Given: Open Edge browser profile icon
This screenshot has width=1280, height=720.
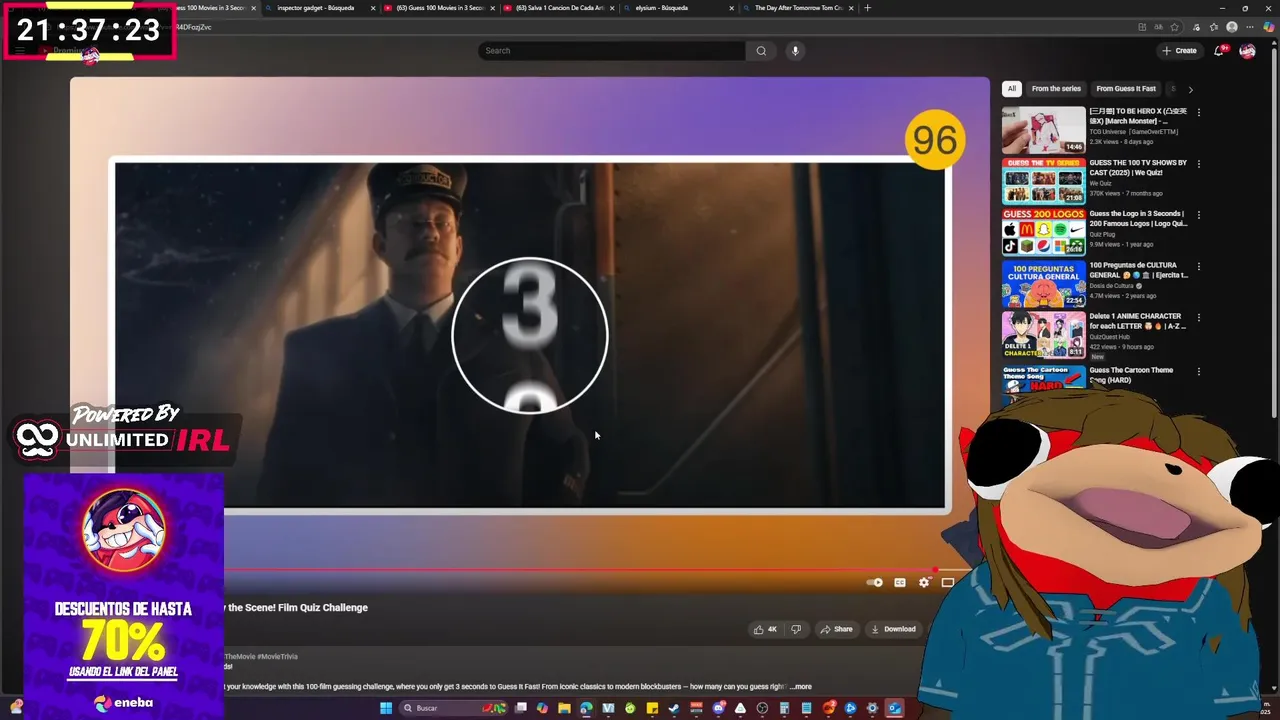Looking at the screenshot, I should click(1232, 27).
